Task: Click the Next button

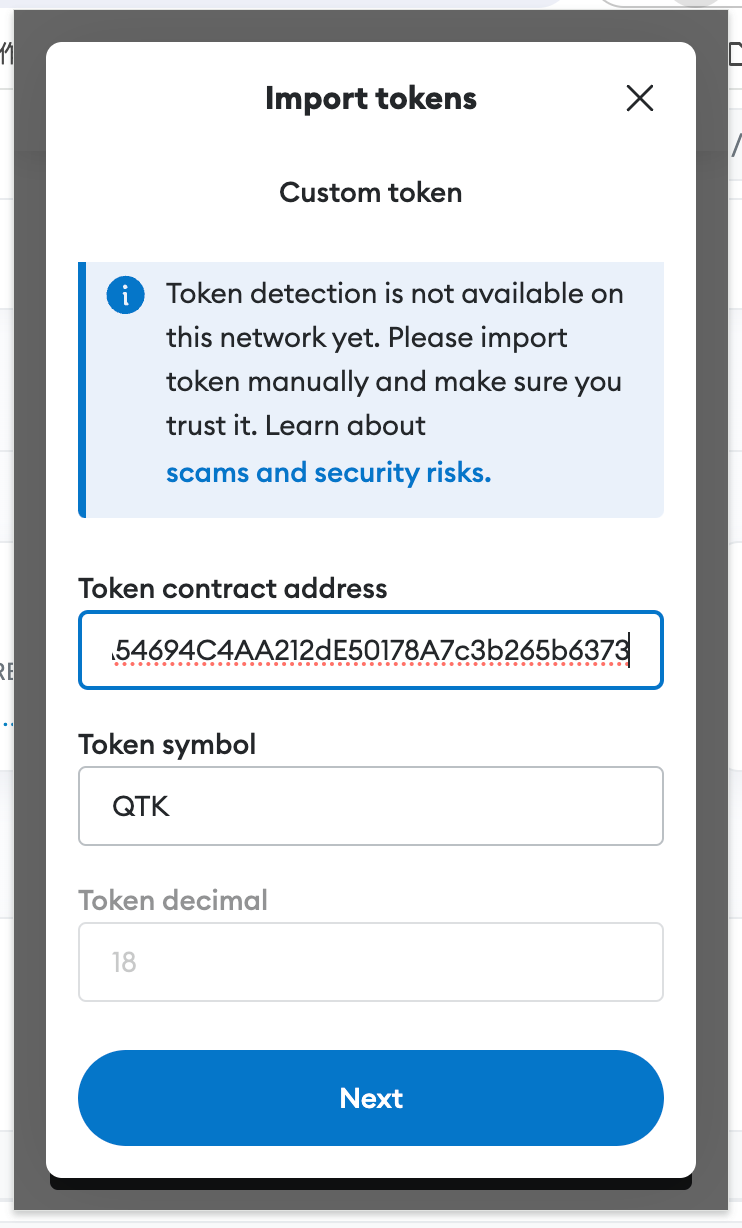Action: point(371,1098)
